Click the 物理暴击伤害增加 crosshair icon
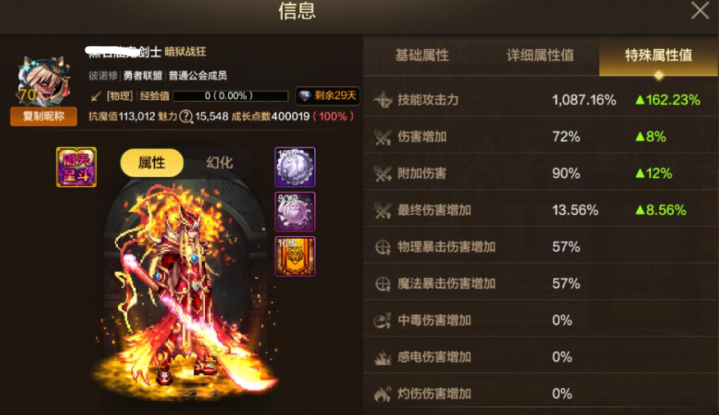 [x=382, y=247]
